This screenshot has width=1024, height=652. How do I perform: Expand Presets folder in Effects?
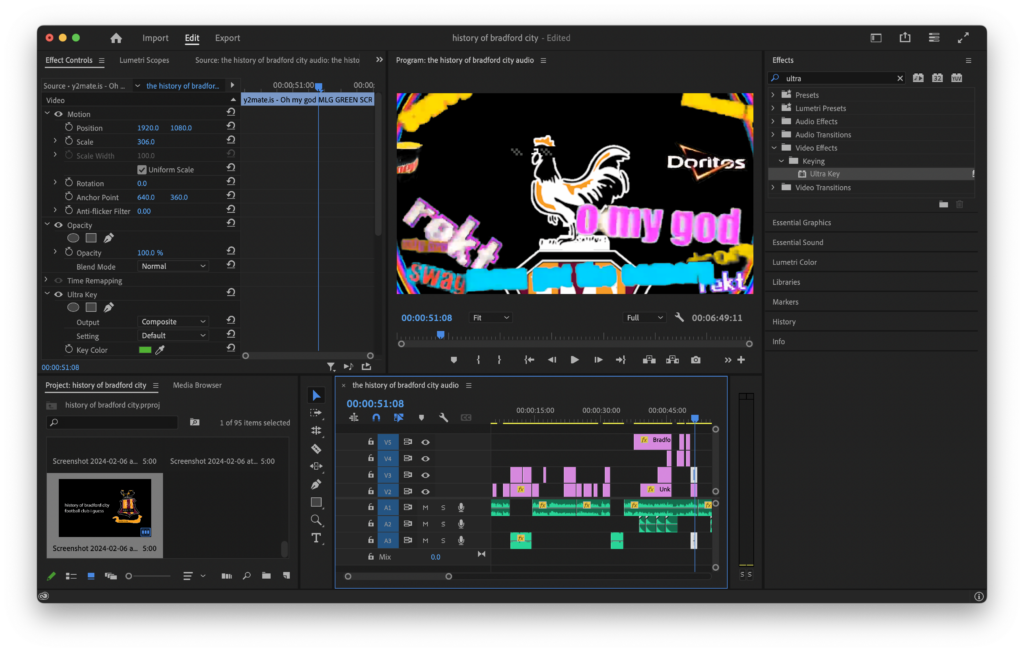(x=773, y=95)
